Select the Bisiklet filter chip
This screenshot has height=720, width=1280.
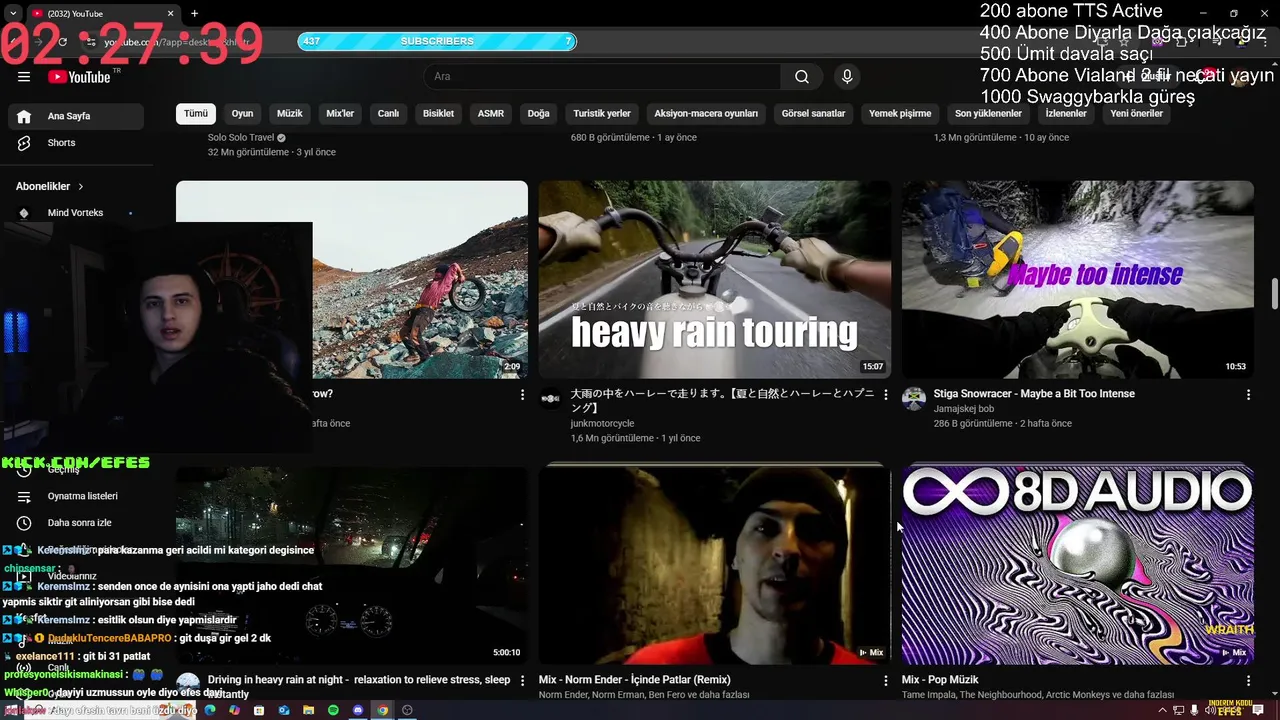tap(438, 114)
